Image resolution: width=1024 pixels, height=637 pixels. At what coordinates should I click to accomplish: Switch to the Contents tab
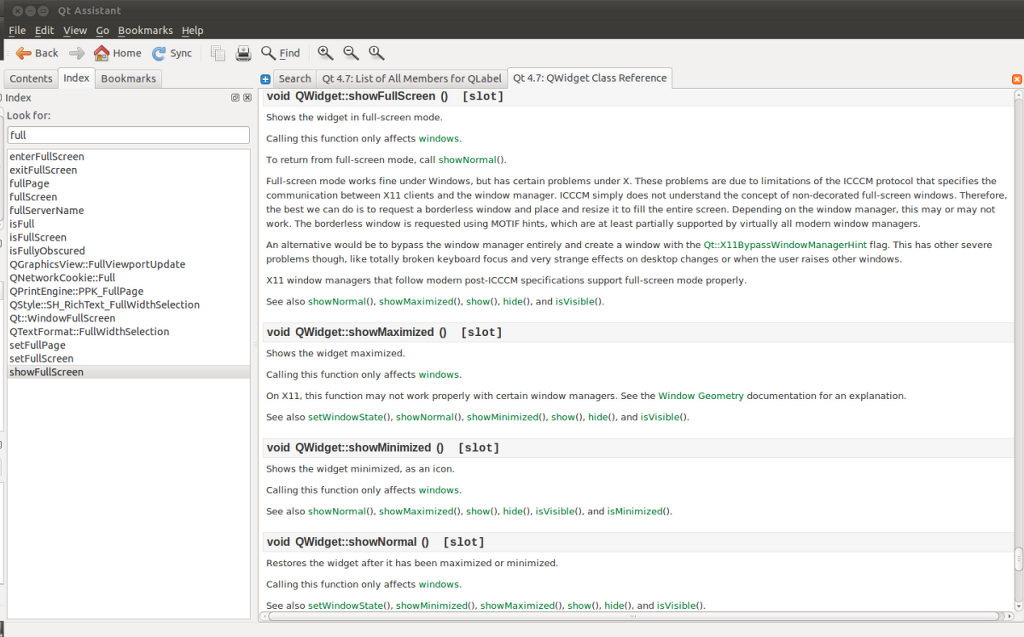(x=31, y=78)
